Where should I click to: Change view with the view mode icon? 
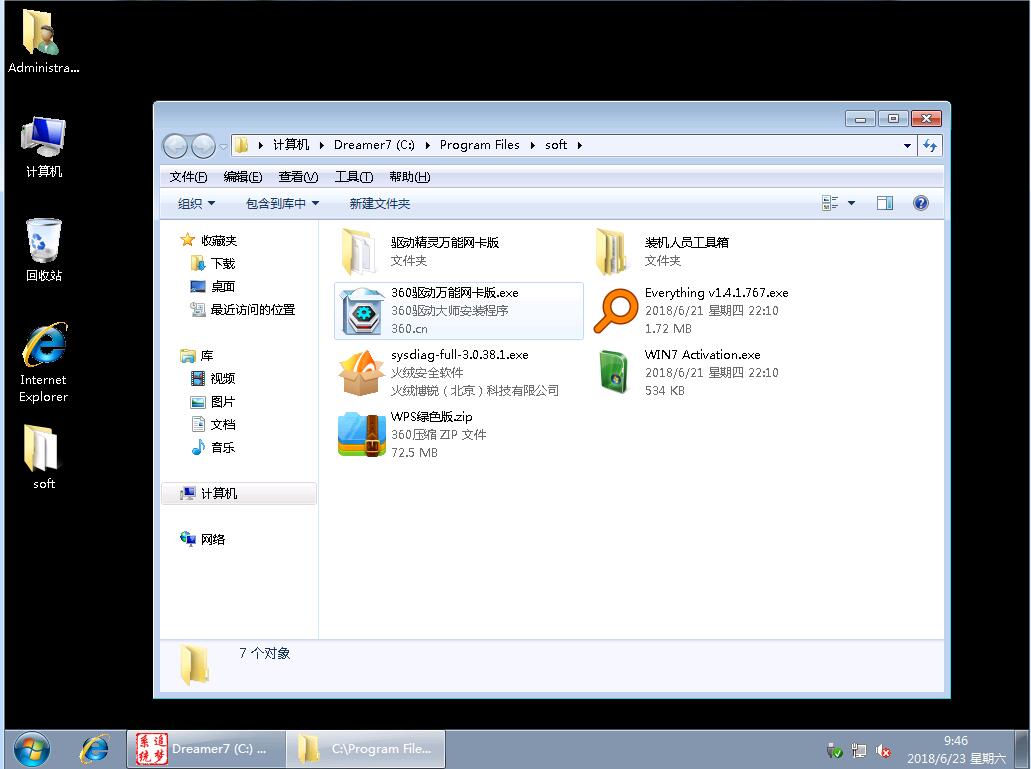(830, 203)
